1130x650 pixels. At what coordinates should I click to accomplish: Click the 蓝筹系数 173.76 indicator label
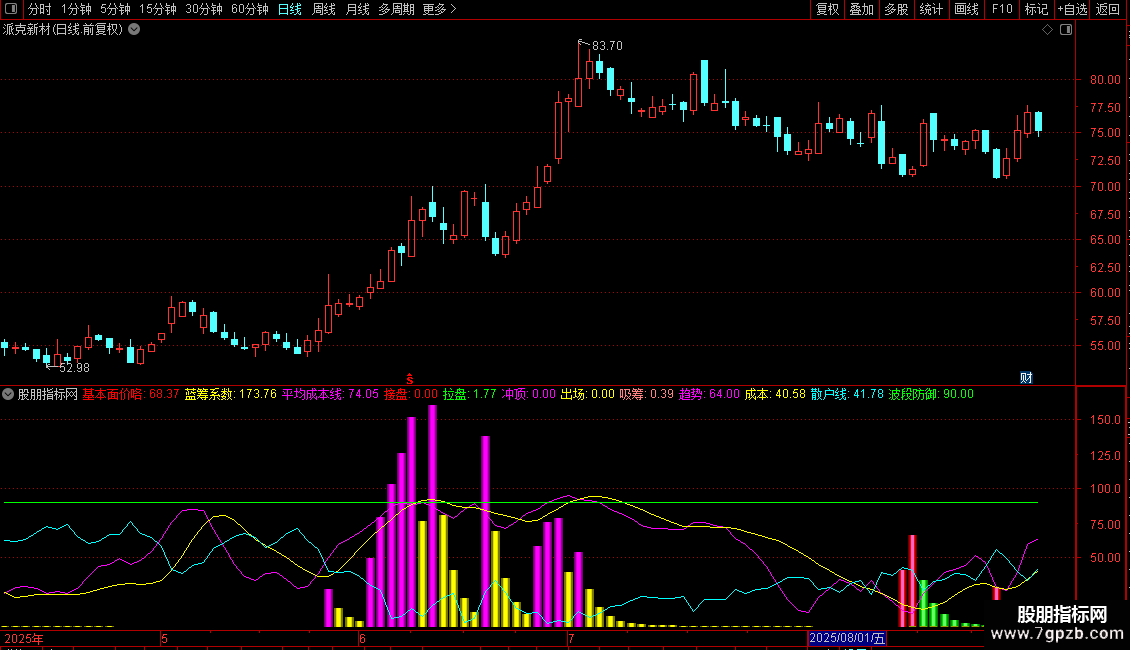coord(231,394)
